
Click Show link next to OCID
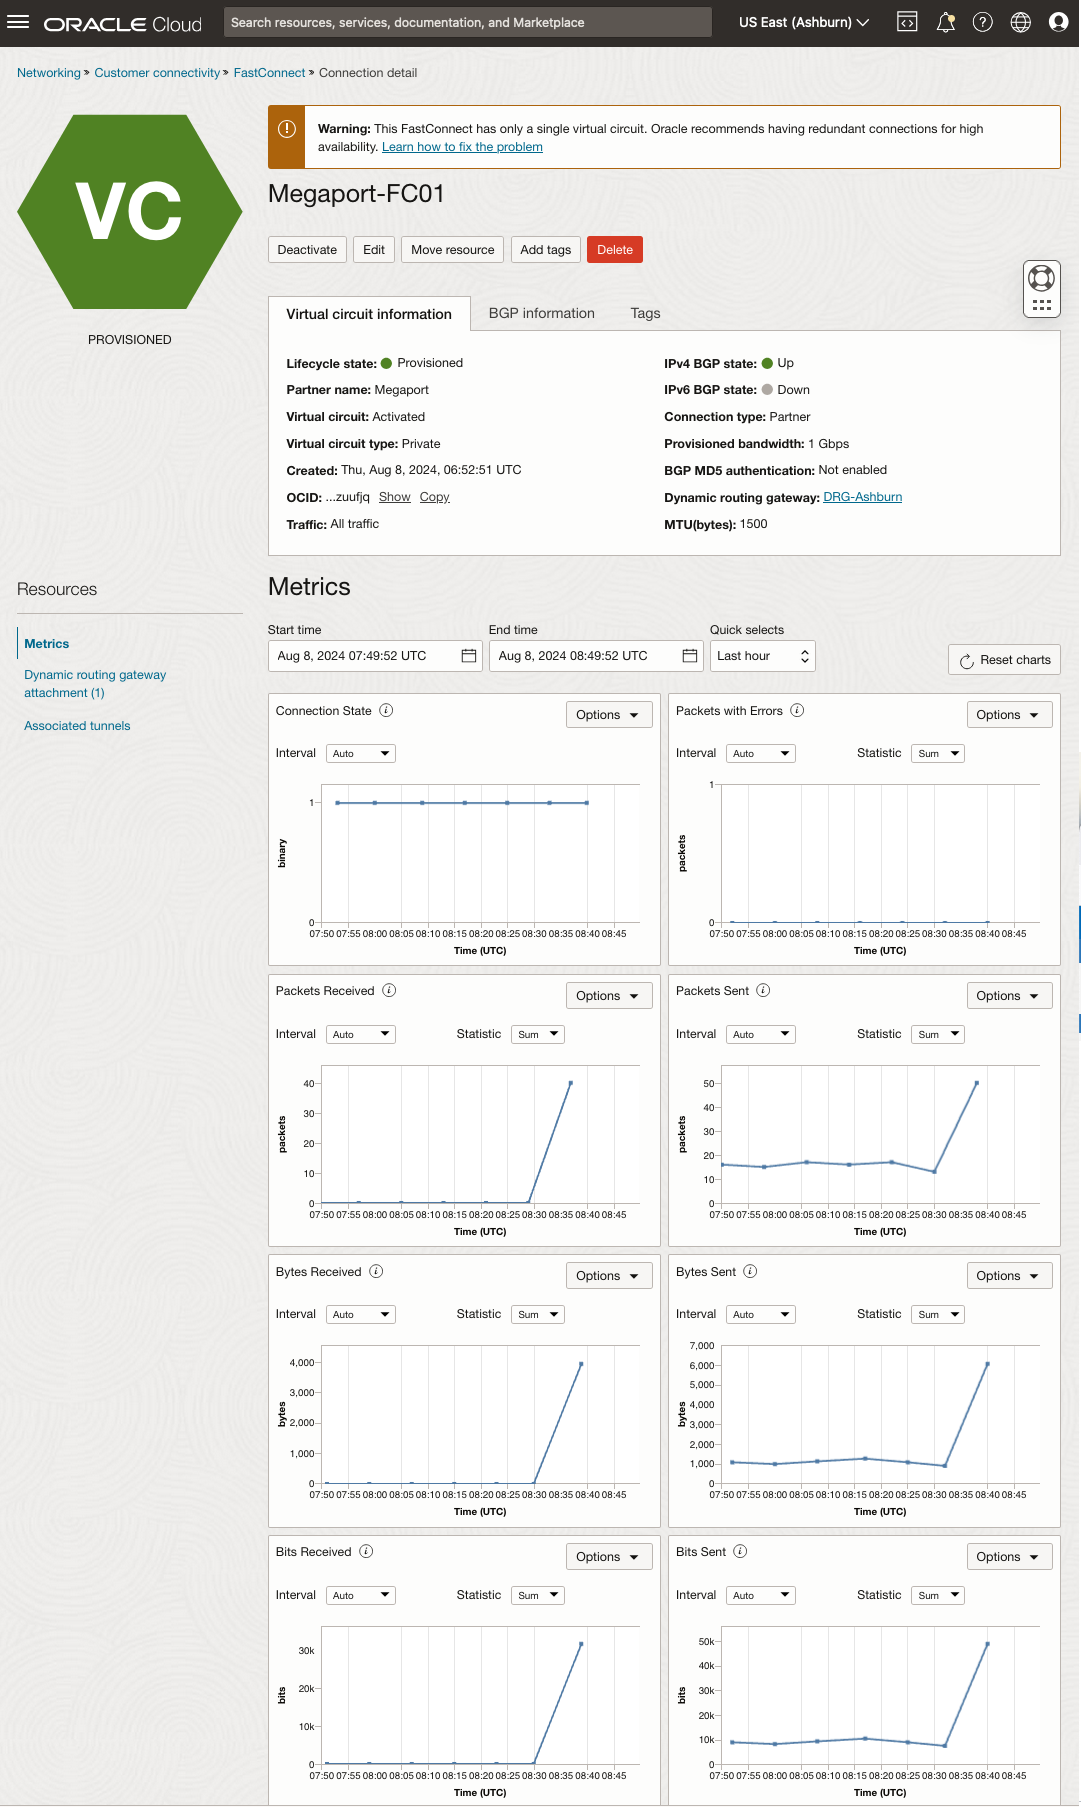coord(395,497)
